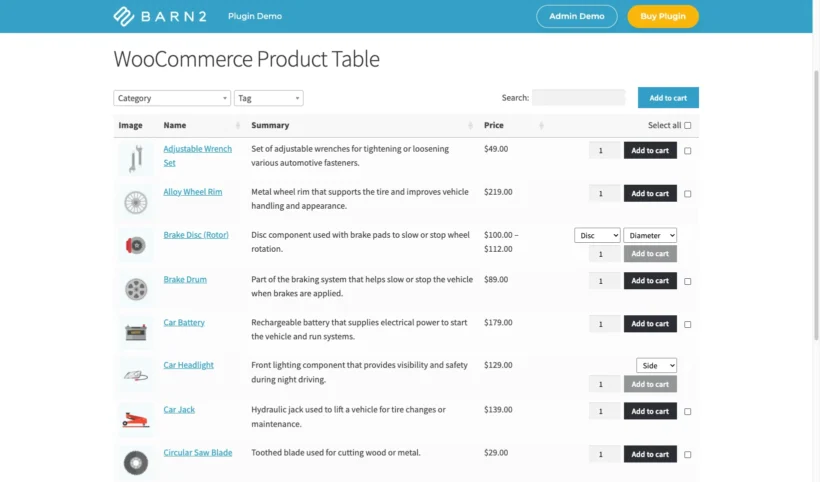Add Car Battery to cart
The height and width of the screenshot is (482, 820).
click(x=650, y=324)
